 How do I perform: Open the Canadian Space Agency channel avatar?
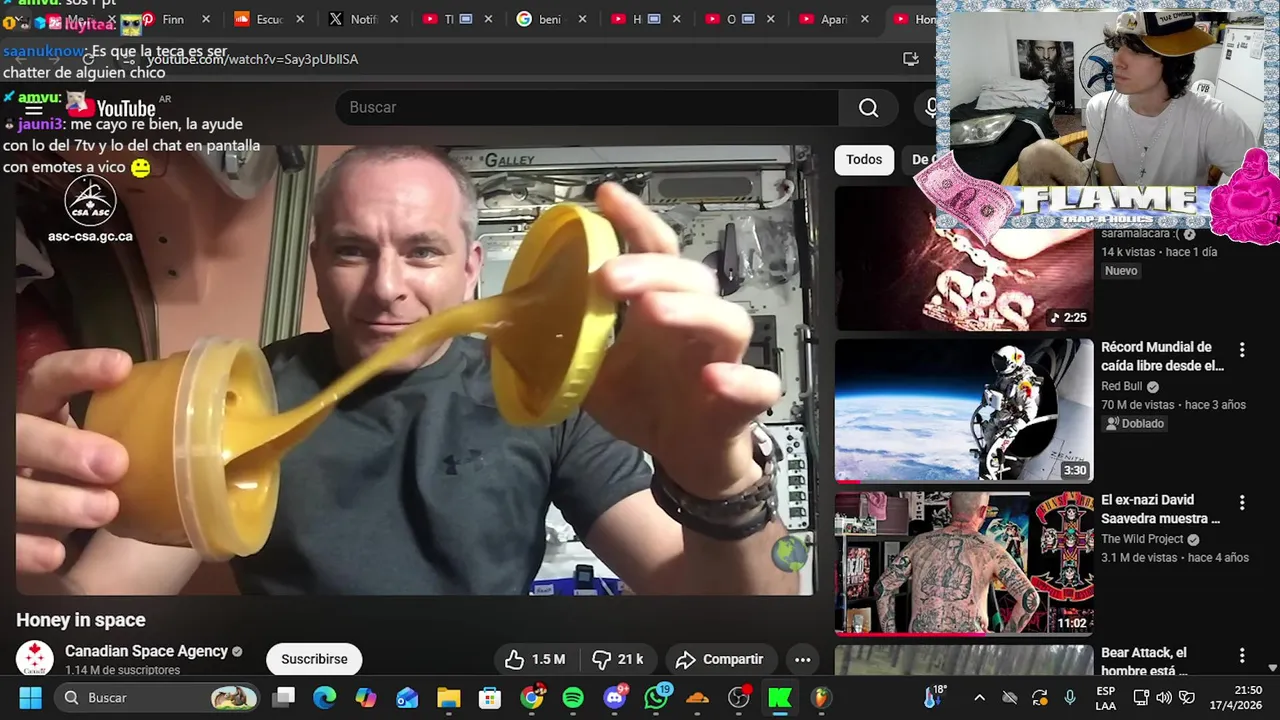coord(35,659)
